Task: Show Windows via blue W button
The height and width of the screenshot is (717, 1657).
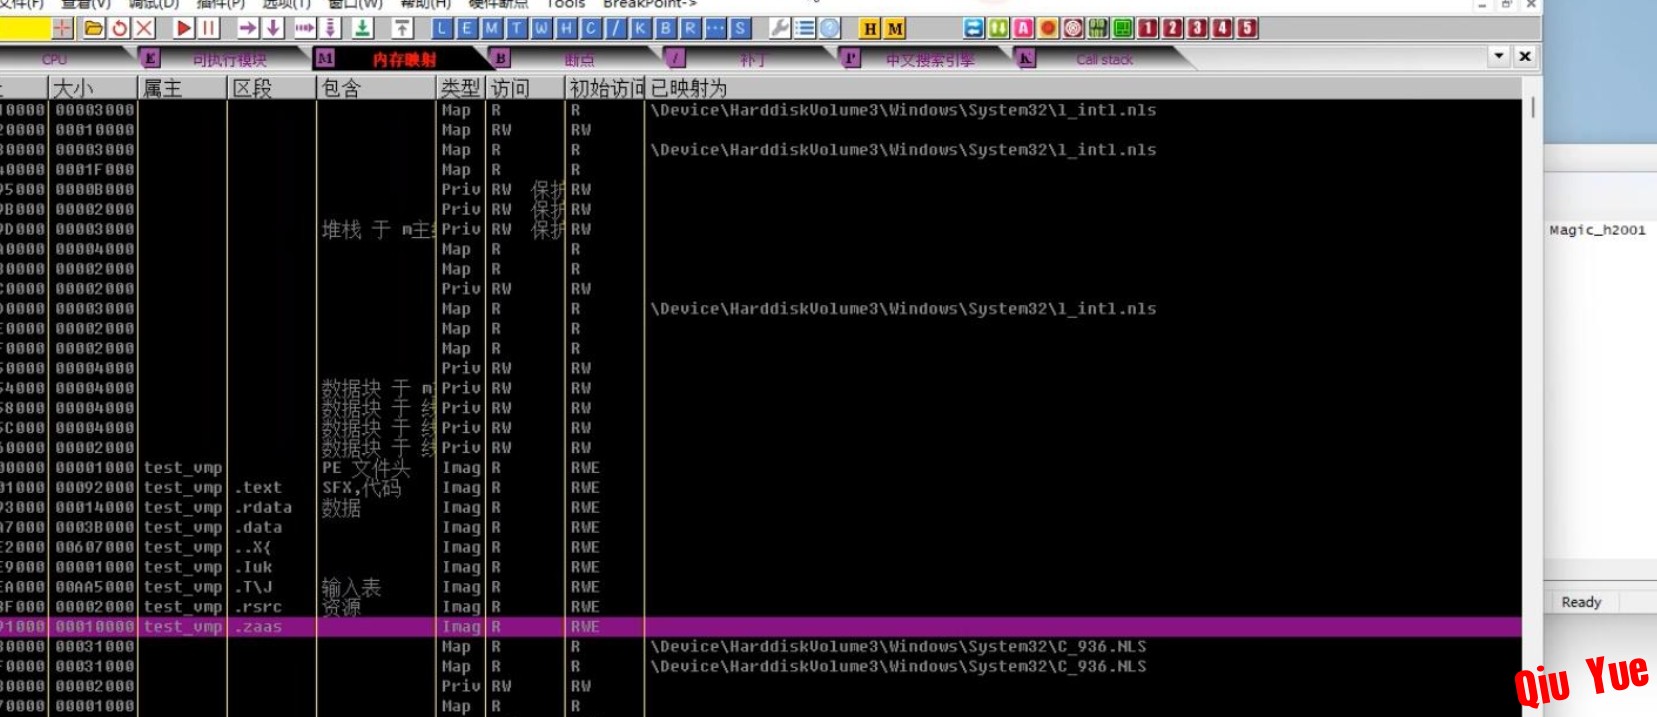Action: [x=541, y=28]
